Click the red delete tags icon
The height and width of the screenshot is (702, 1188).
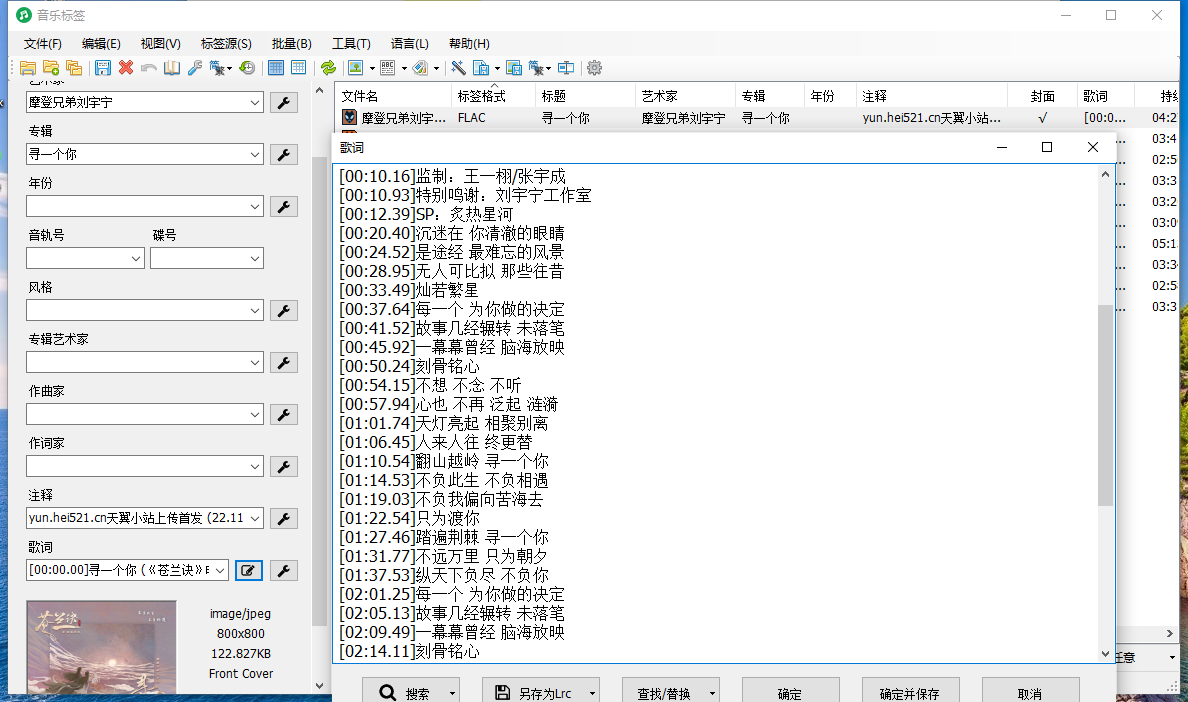[124, 67]
